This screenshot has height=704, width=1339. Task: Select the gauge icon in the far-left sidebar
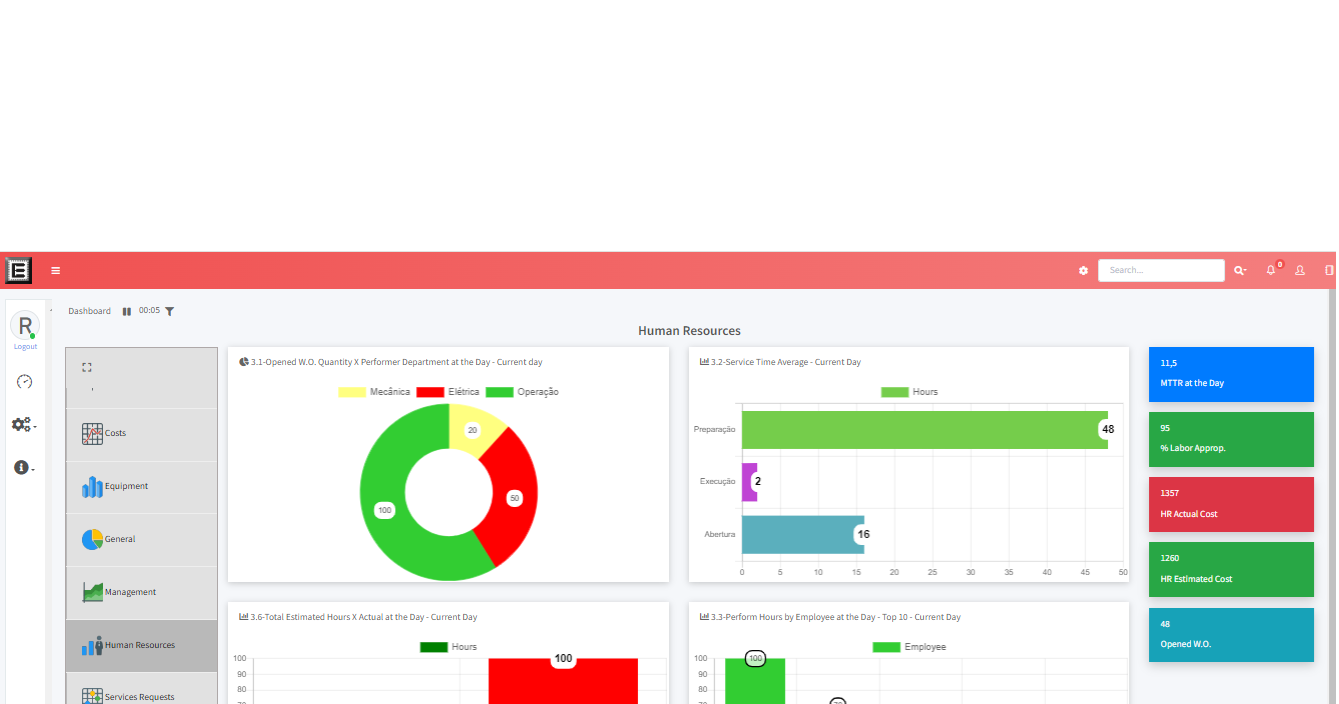click(24, 381)
